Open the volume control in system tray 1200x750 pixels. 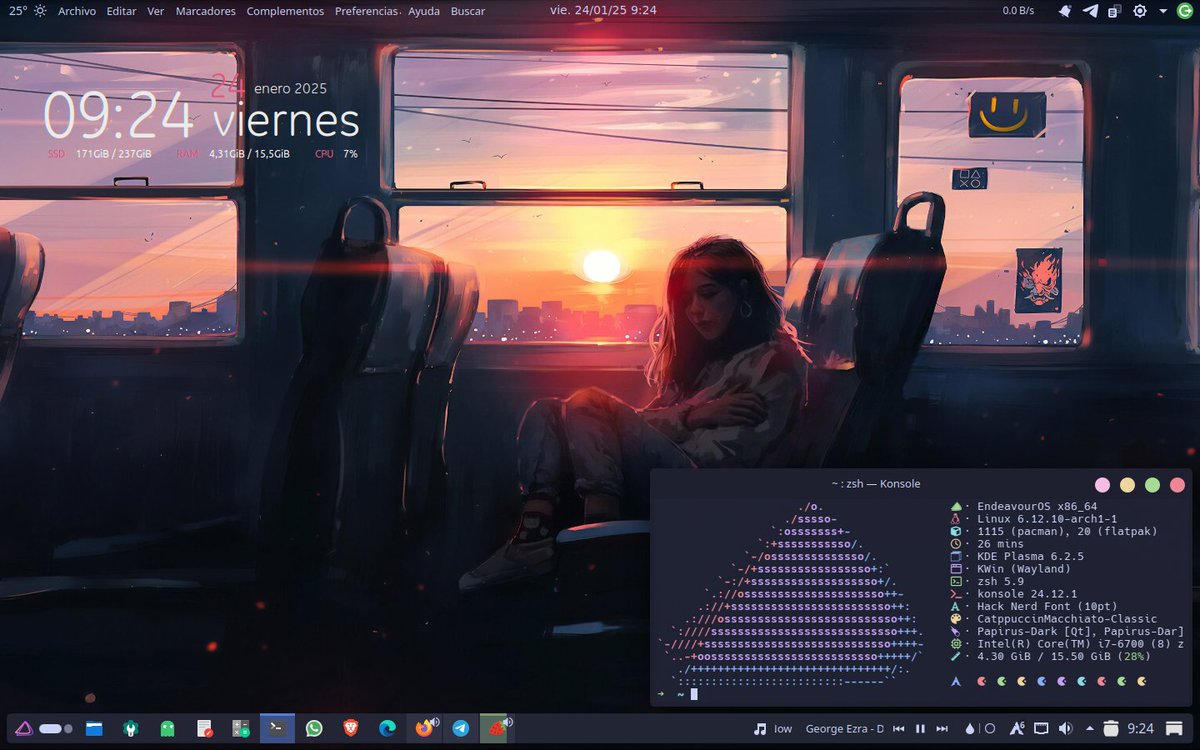pyautogui.click(x=1065, y=729)
